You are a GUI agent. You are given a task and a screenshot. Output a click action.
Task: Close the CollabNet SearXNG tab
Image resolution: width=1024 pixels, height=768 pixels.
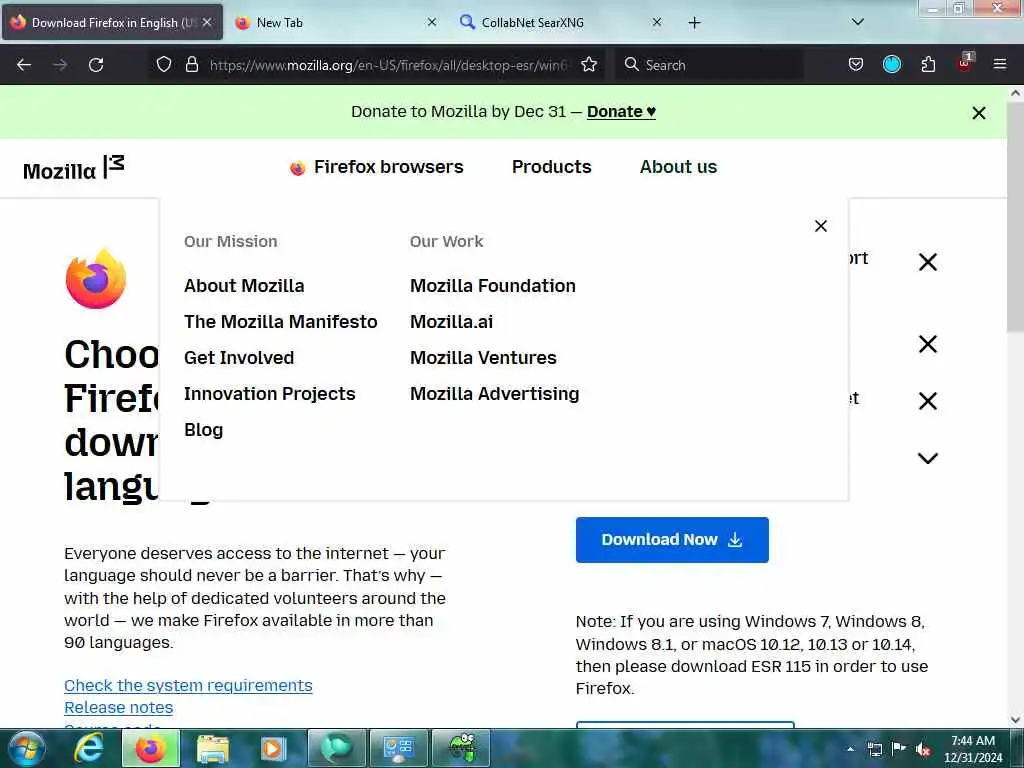[x=657, y=22]
